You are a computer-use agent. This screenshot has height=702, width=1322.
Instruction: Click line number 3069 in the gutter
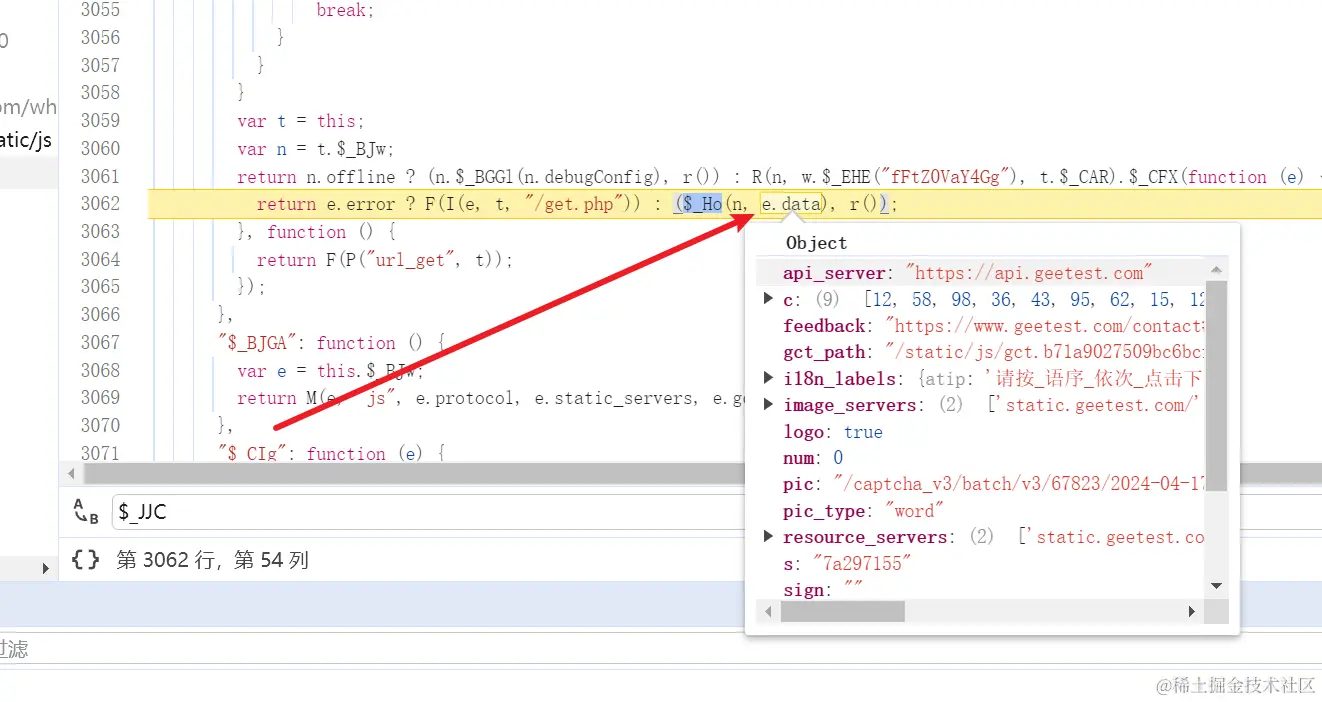tap(100, 398)
